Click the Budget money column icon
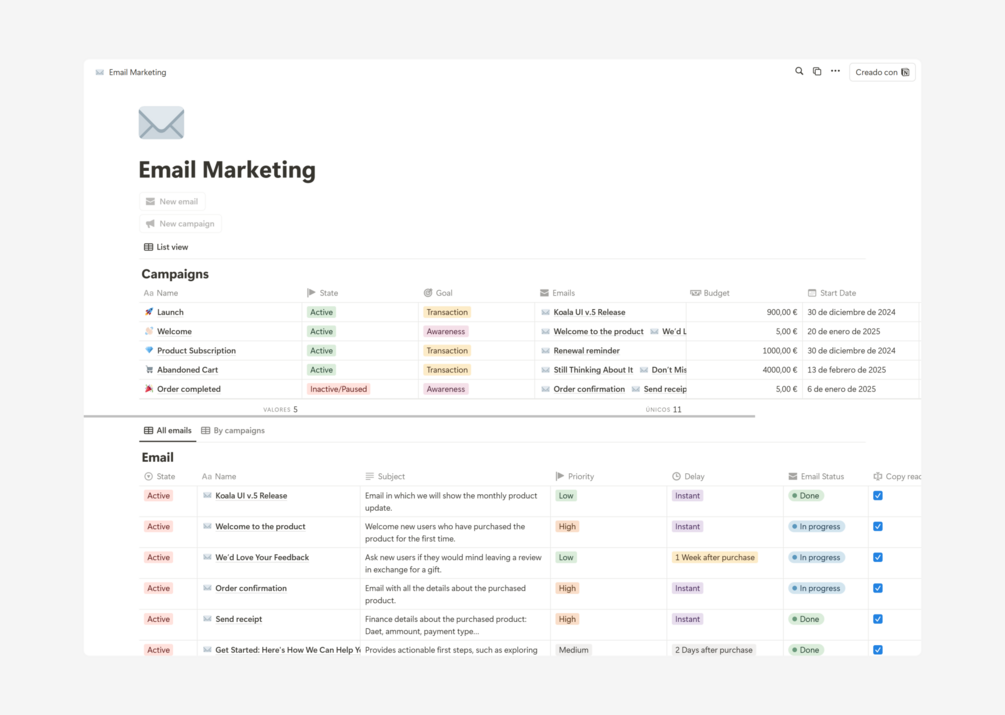Image resolution: width=1005 pixels, height=715 pixels. click(695, 293)
